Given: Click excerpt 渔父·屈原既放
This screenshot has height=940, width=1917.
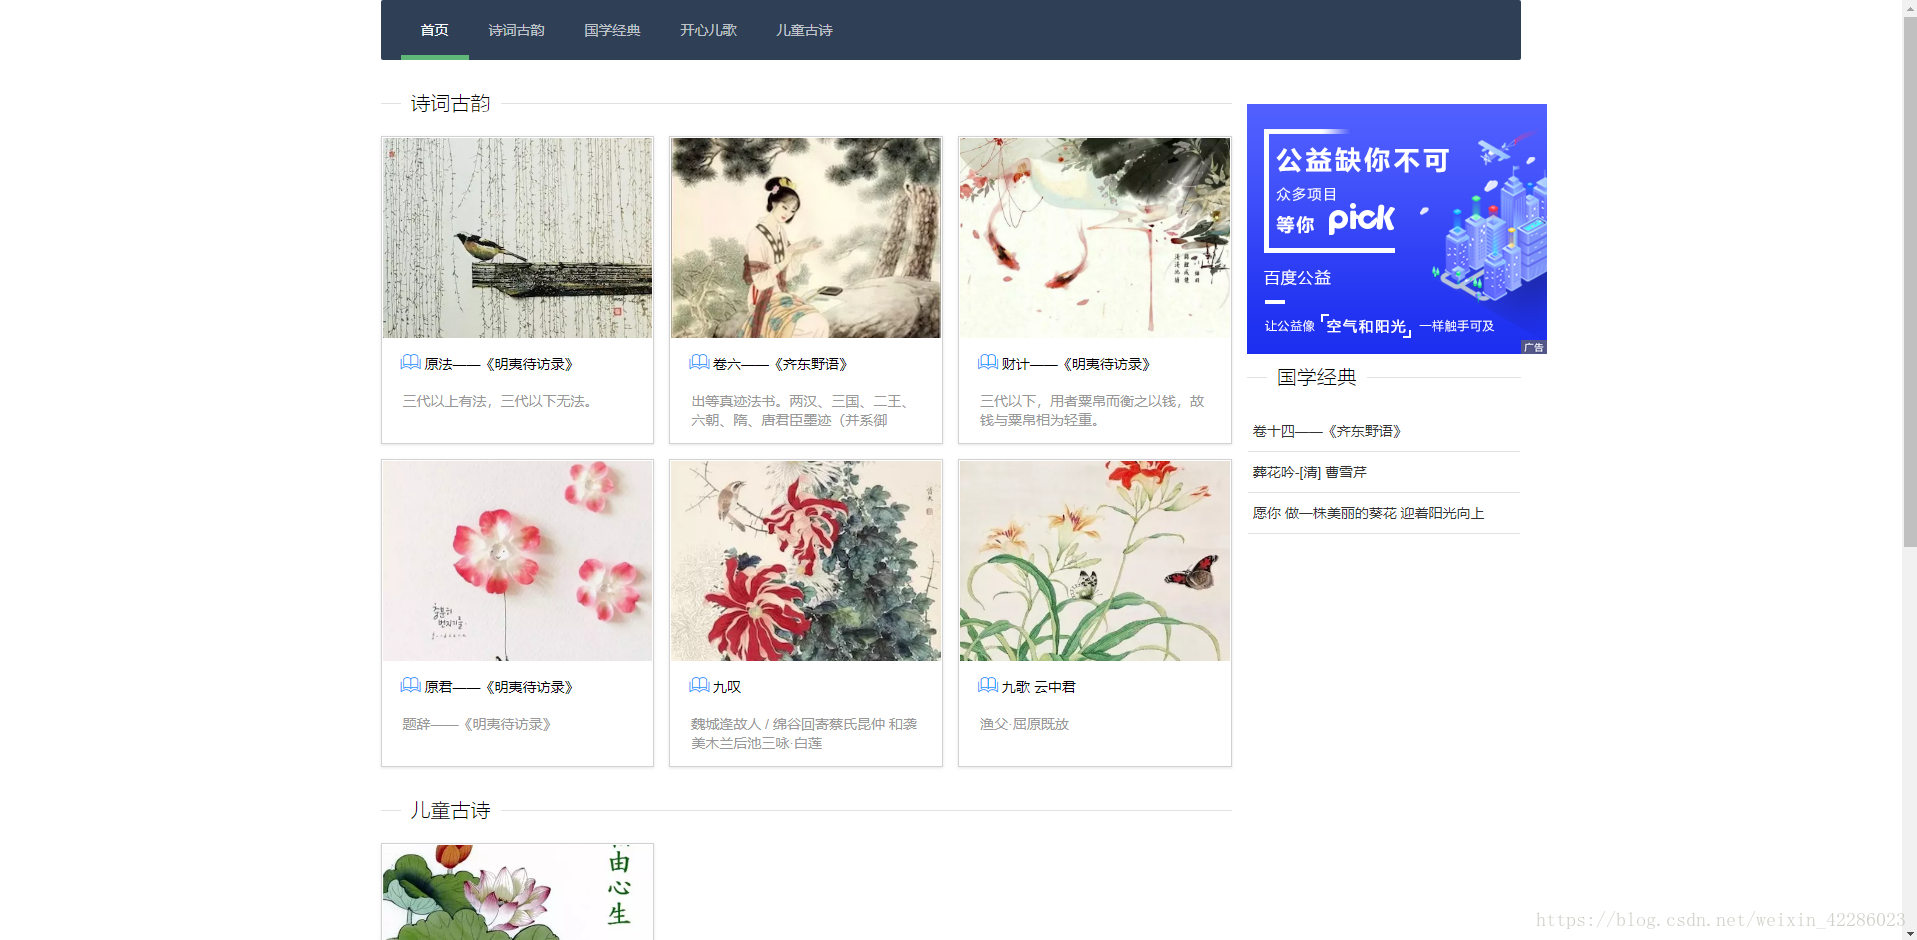Looking at the screenshot, I should coord(1024,724).
